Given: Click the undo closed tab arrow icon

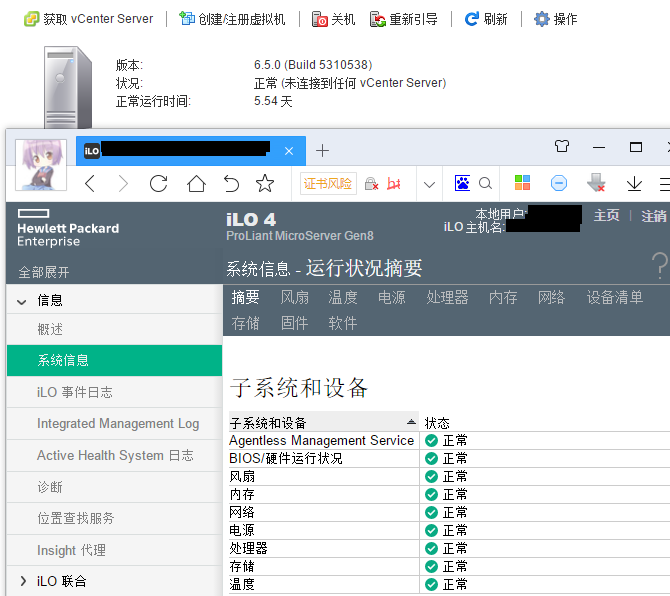Looking at the screenshot, I should (231, 184).
